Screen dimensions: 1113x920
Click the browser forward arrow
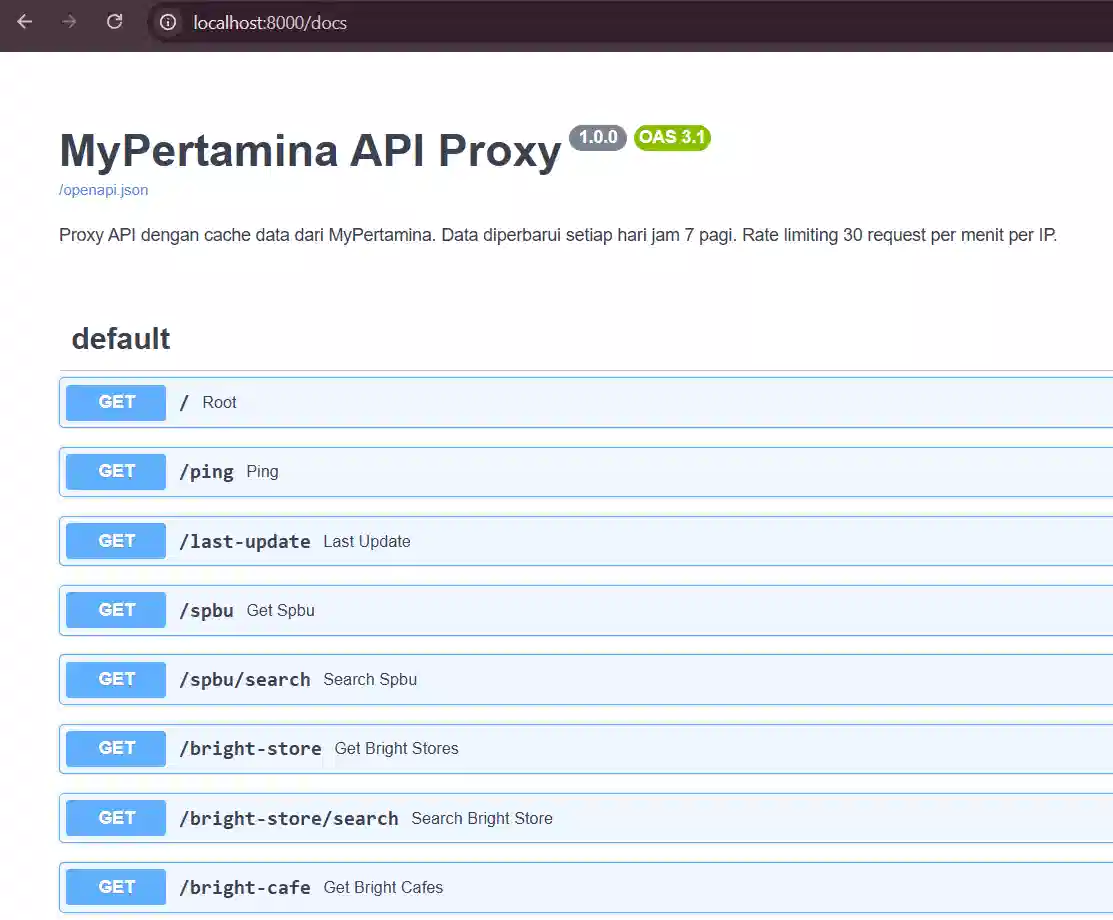point(69,22)
